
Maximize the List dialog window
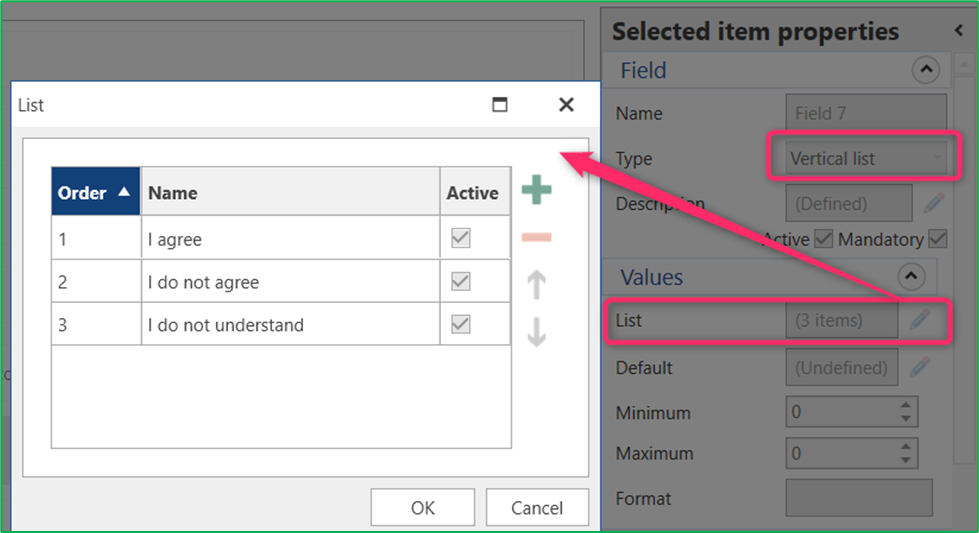(x=499, y=104)
